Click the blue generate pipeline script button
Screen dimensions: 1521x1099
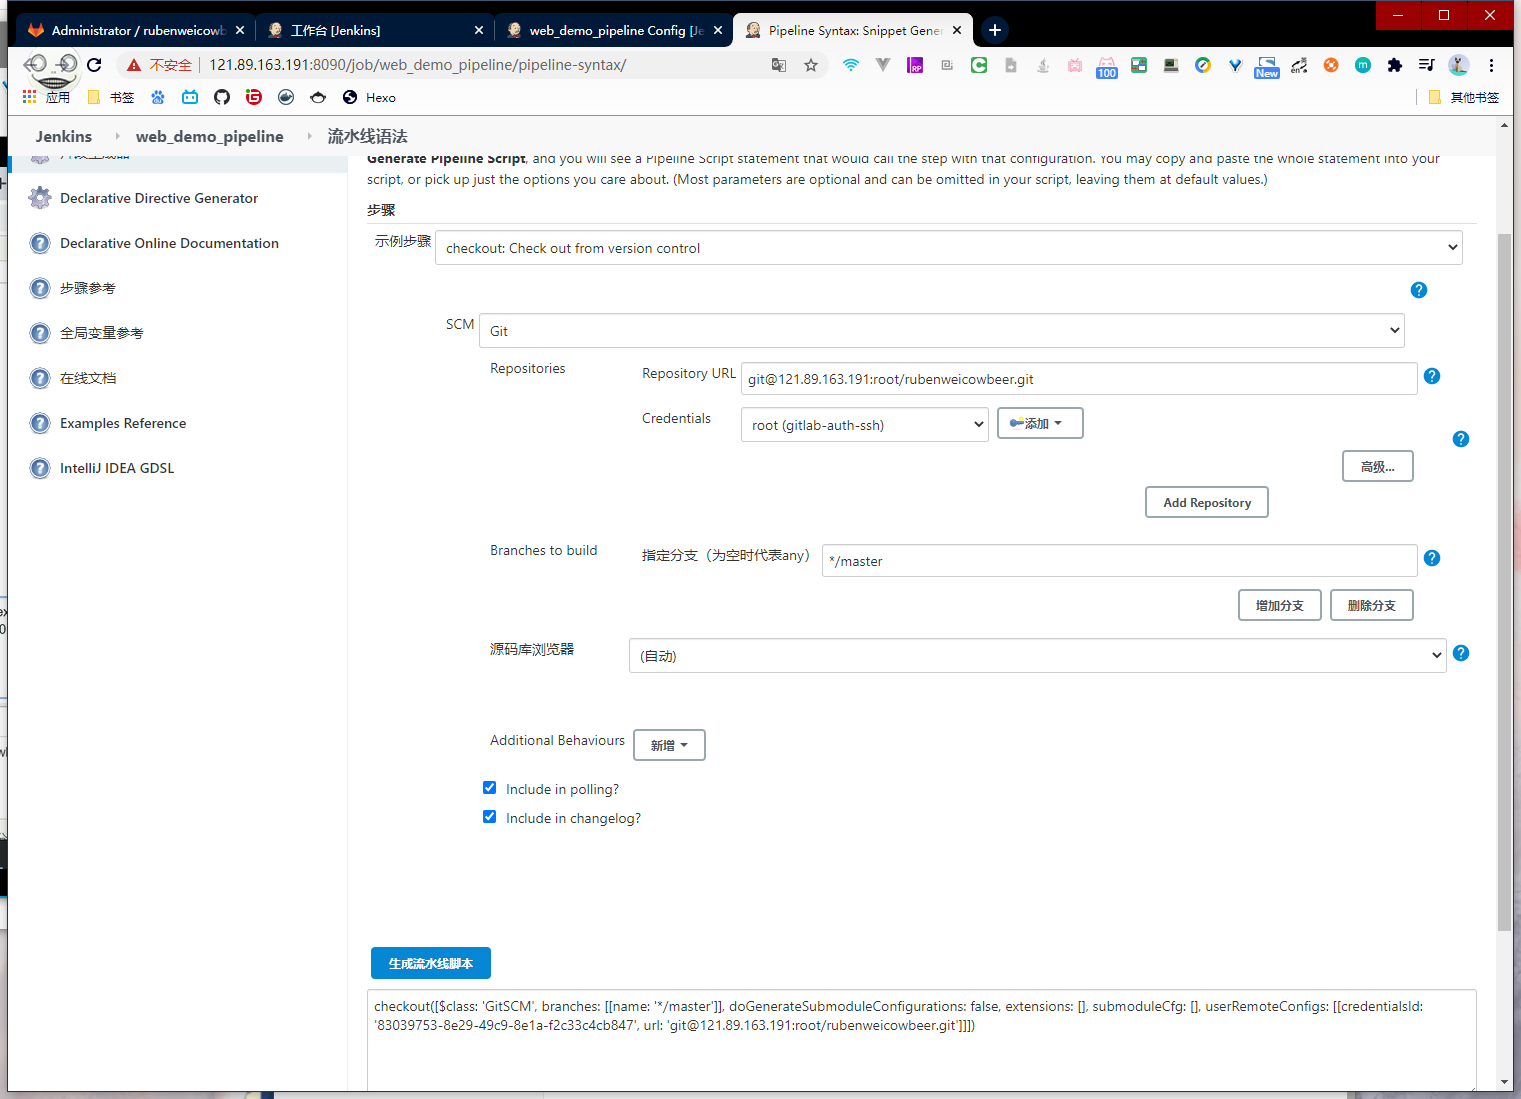430,963
